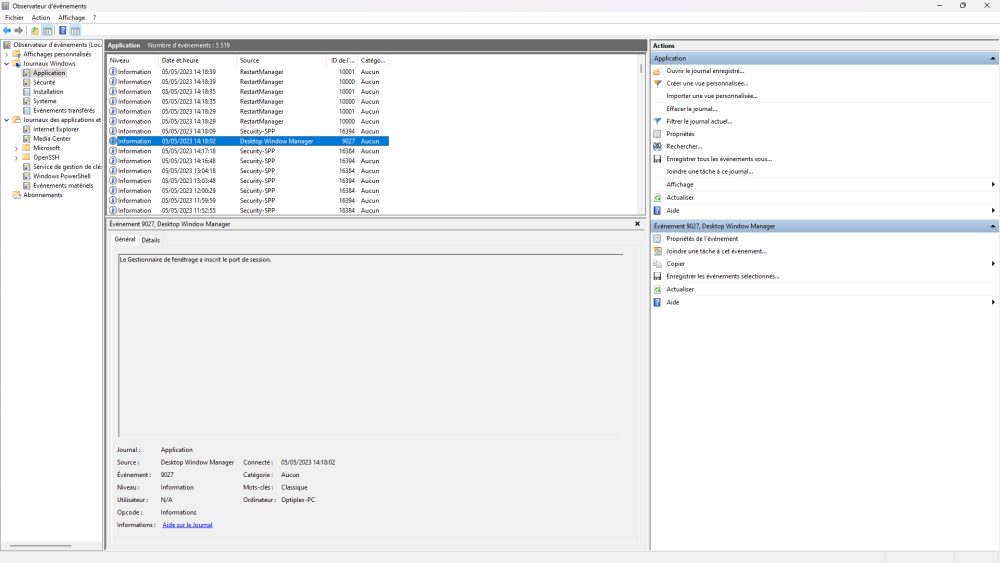The image size is (1000, 563).
Task: Close the event preview pane
Action: 637,224
